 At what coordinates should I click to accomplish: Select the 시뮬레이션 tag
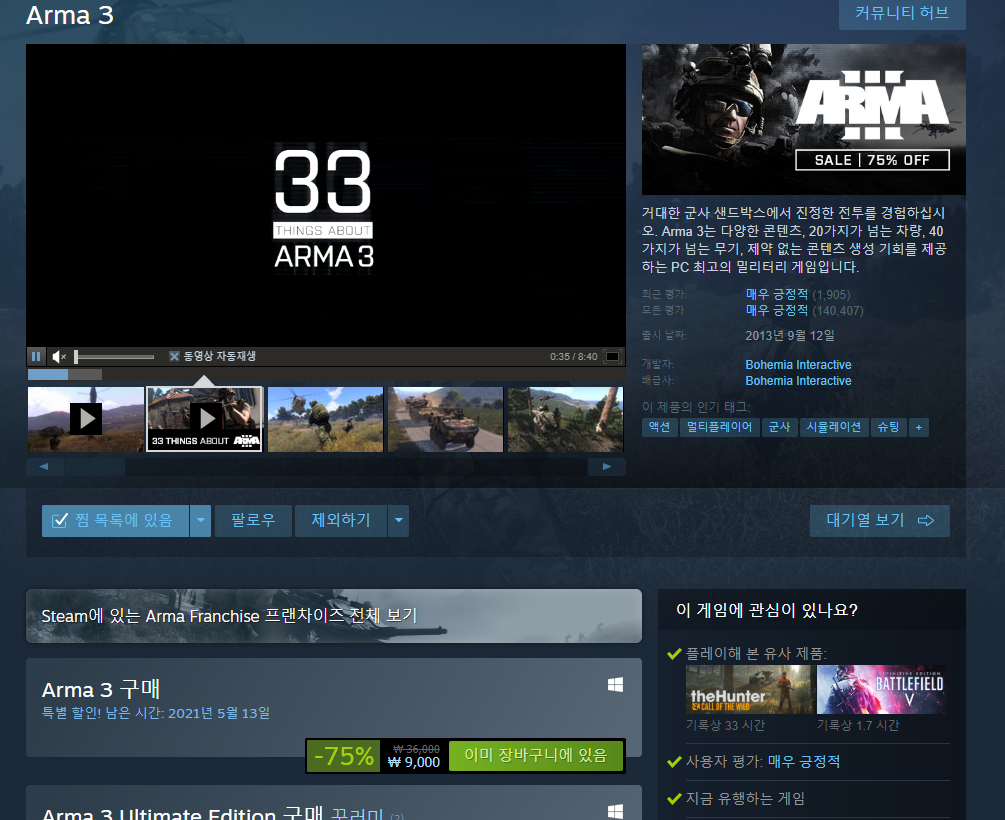pos(834,427)
